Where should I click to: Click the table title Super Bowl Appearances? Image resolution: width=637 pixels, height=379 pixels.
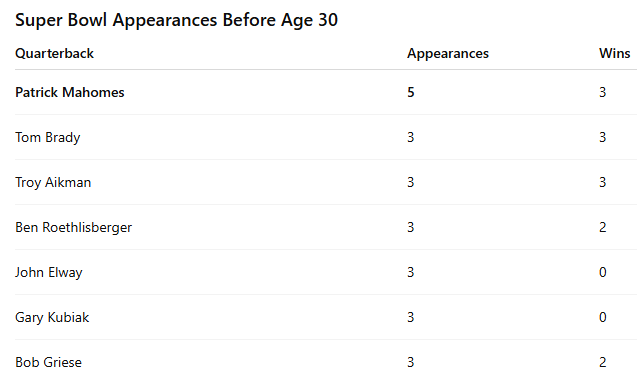coord(176,20)
